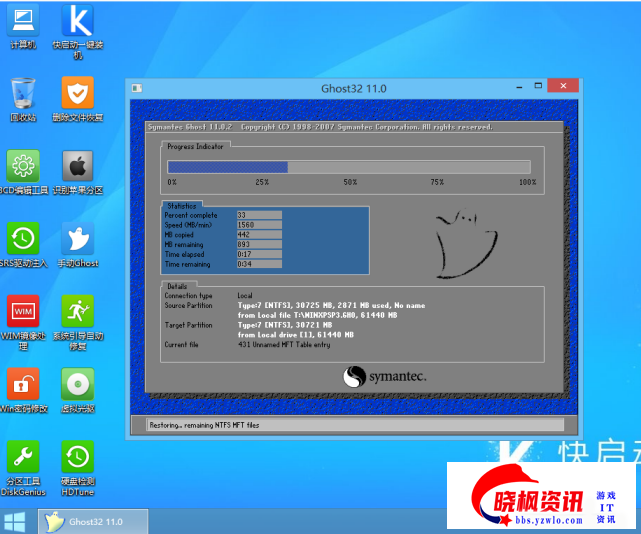Open the red WIM image tool icon
This screenshot has height=534, width=641.
coord(23,311)
